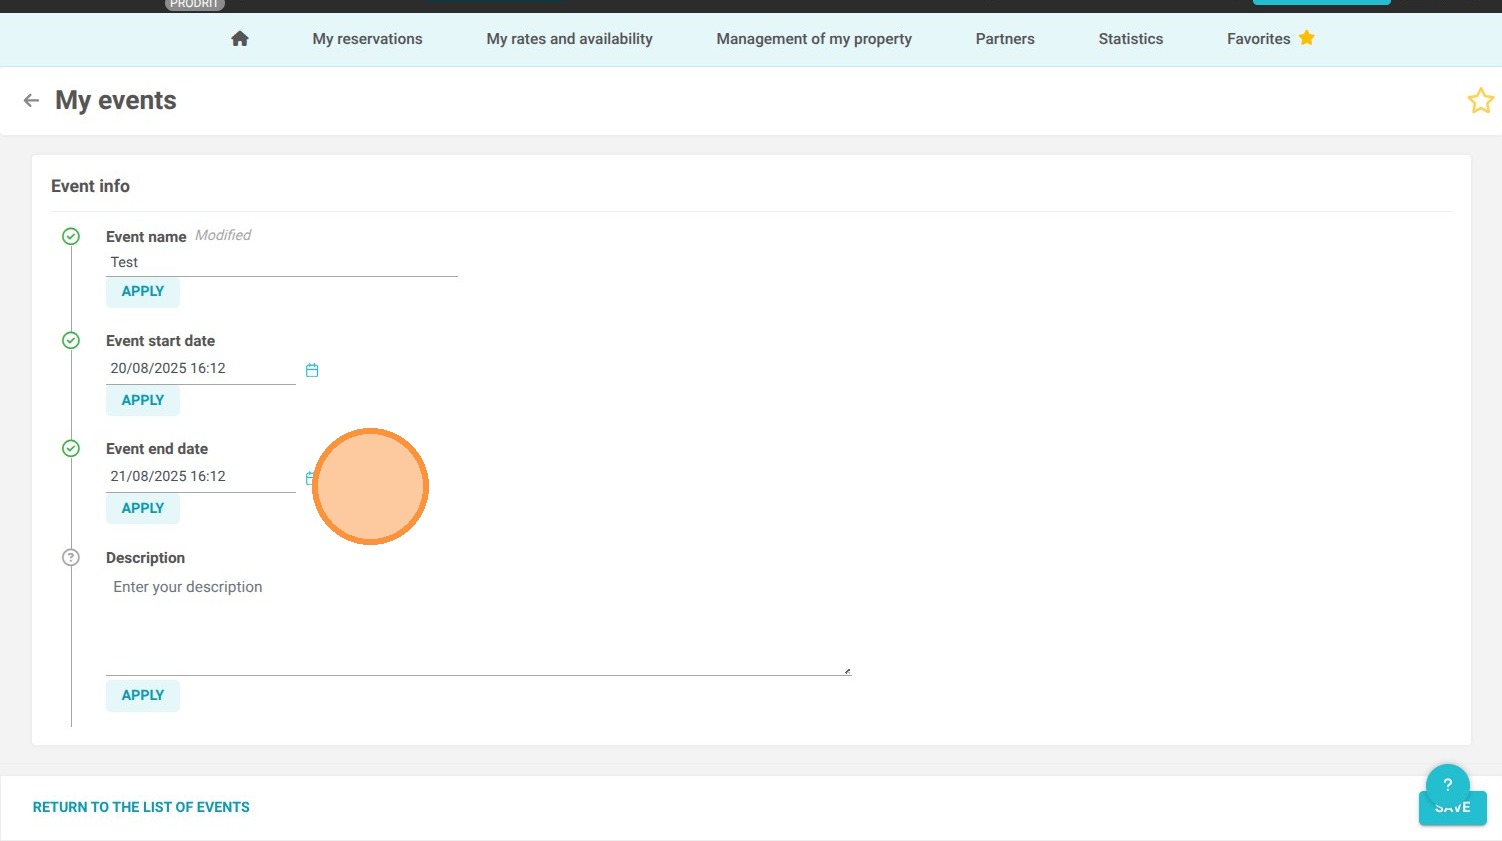1502x841 pixels.
Task: Toggle the favorite star outline for this page
Action: click(1480, 100)
